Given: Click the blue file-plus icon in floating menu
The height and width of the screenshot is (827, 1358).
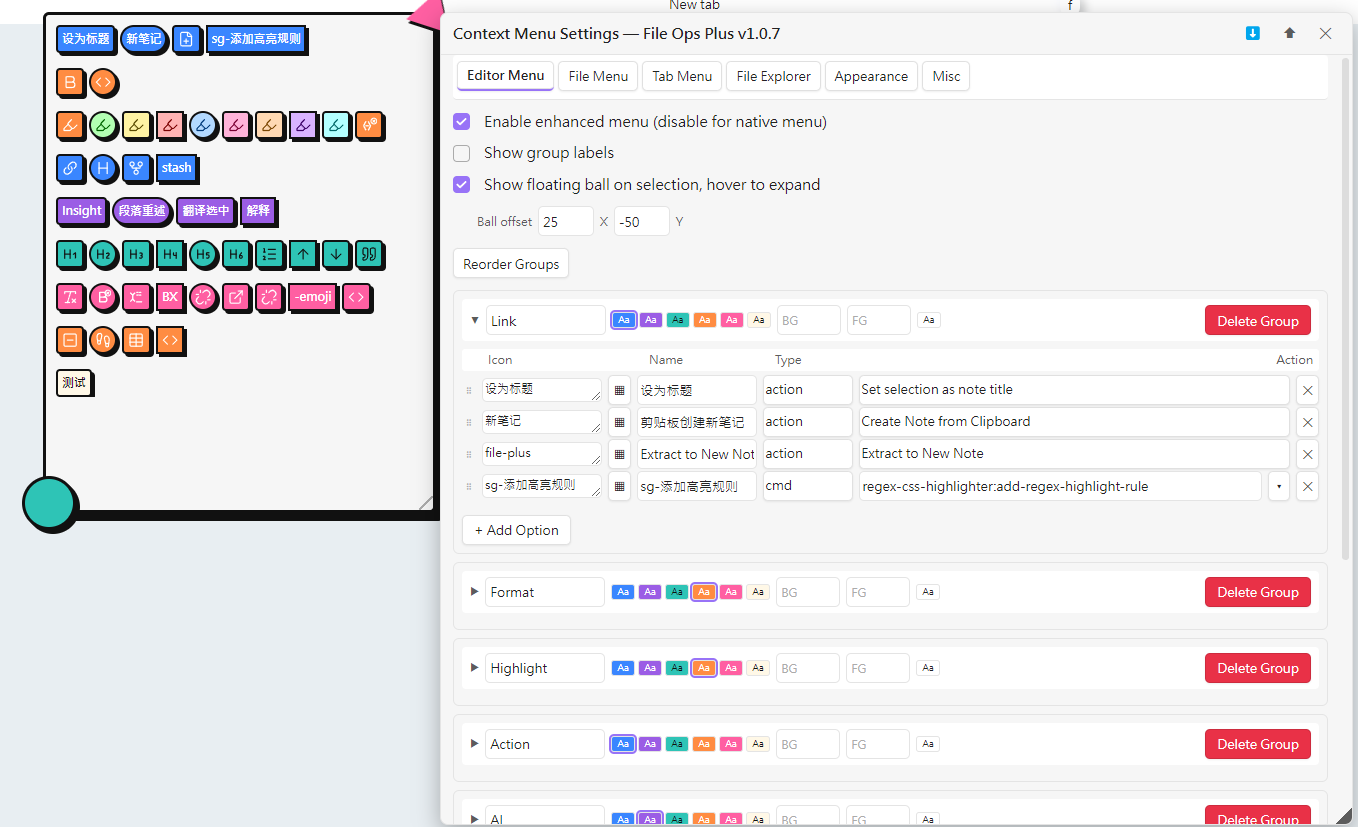Looking at the screenshot, I should (x=186, y=39).
